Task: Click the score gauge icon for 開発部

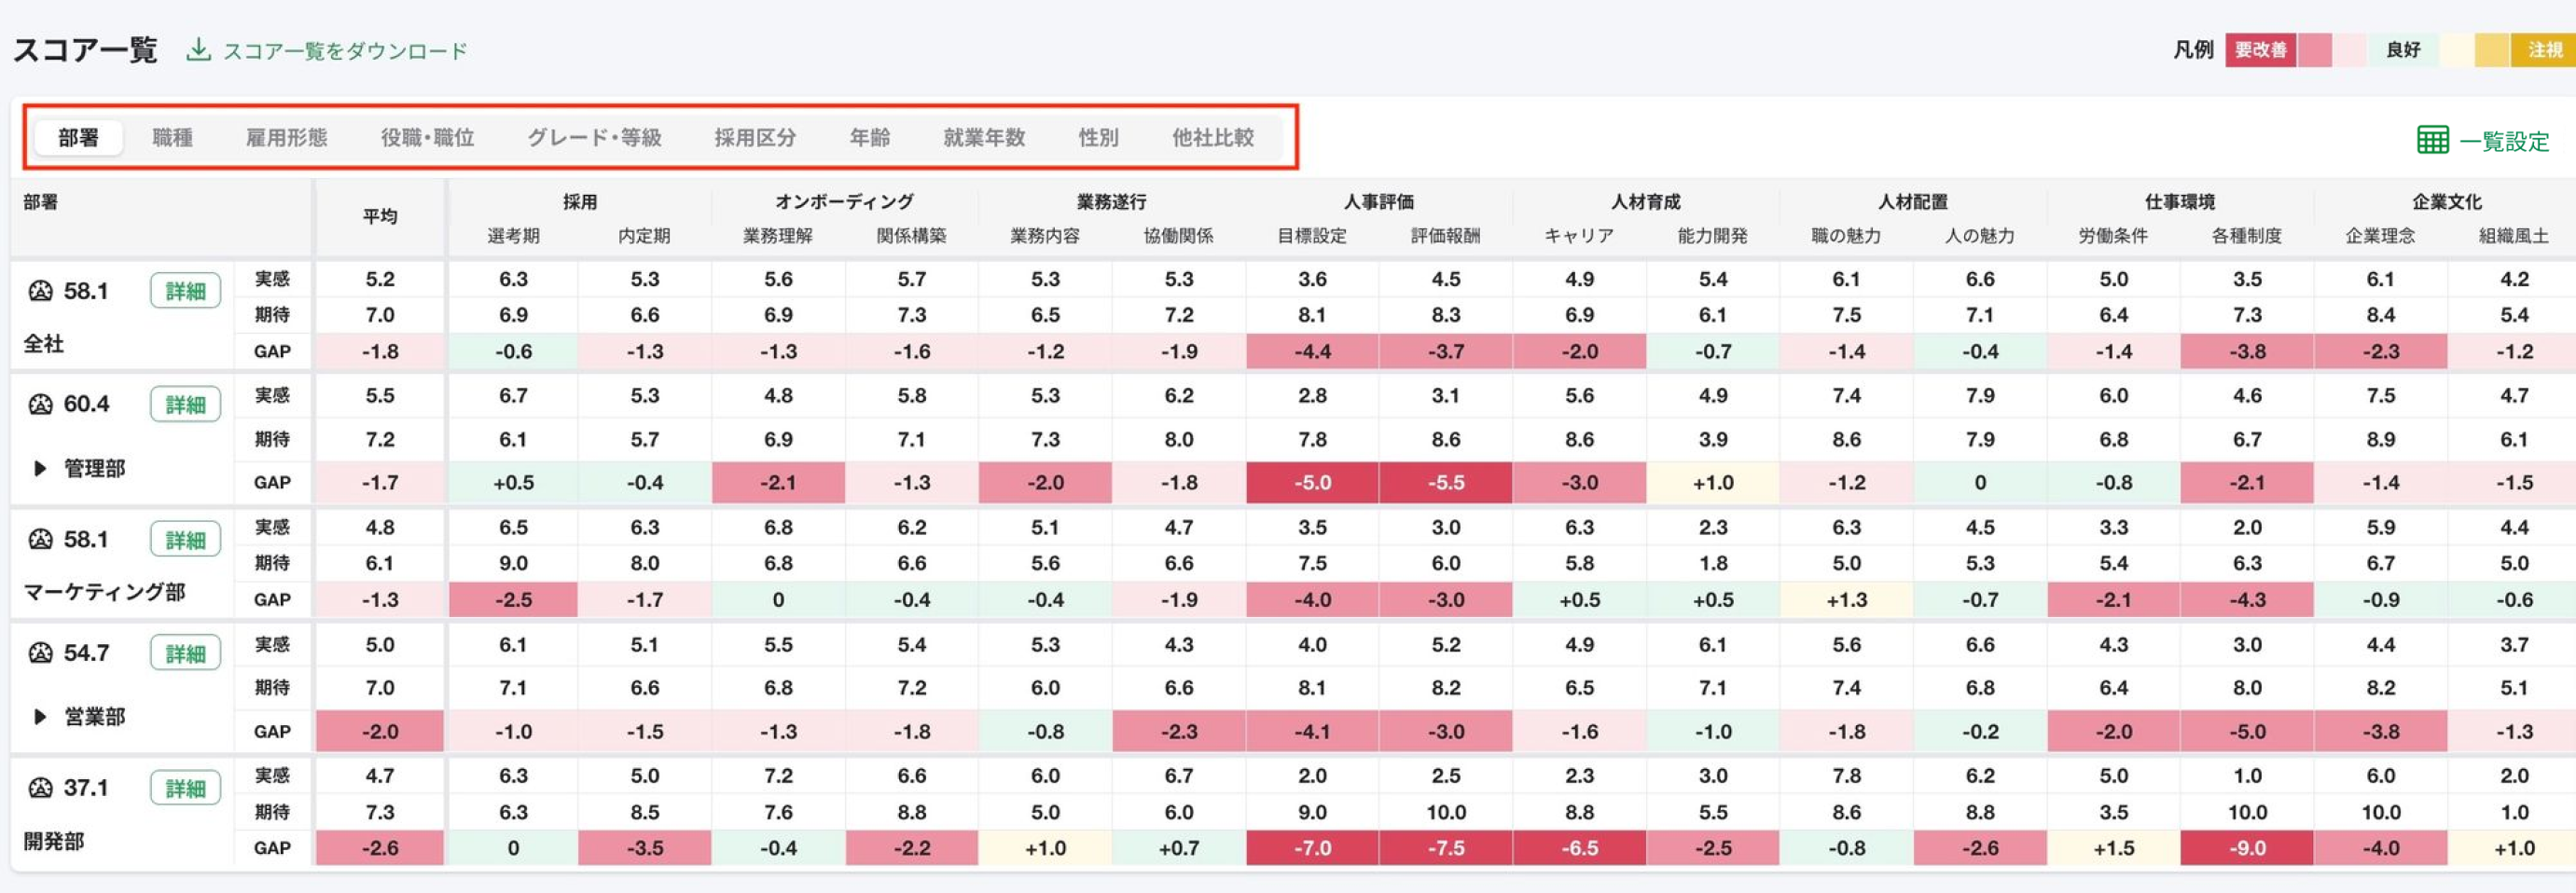Action: point(40,788)
